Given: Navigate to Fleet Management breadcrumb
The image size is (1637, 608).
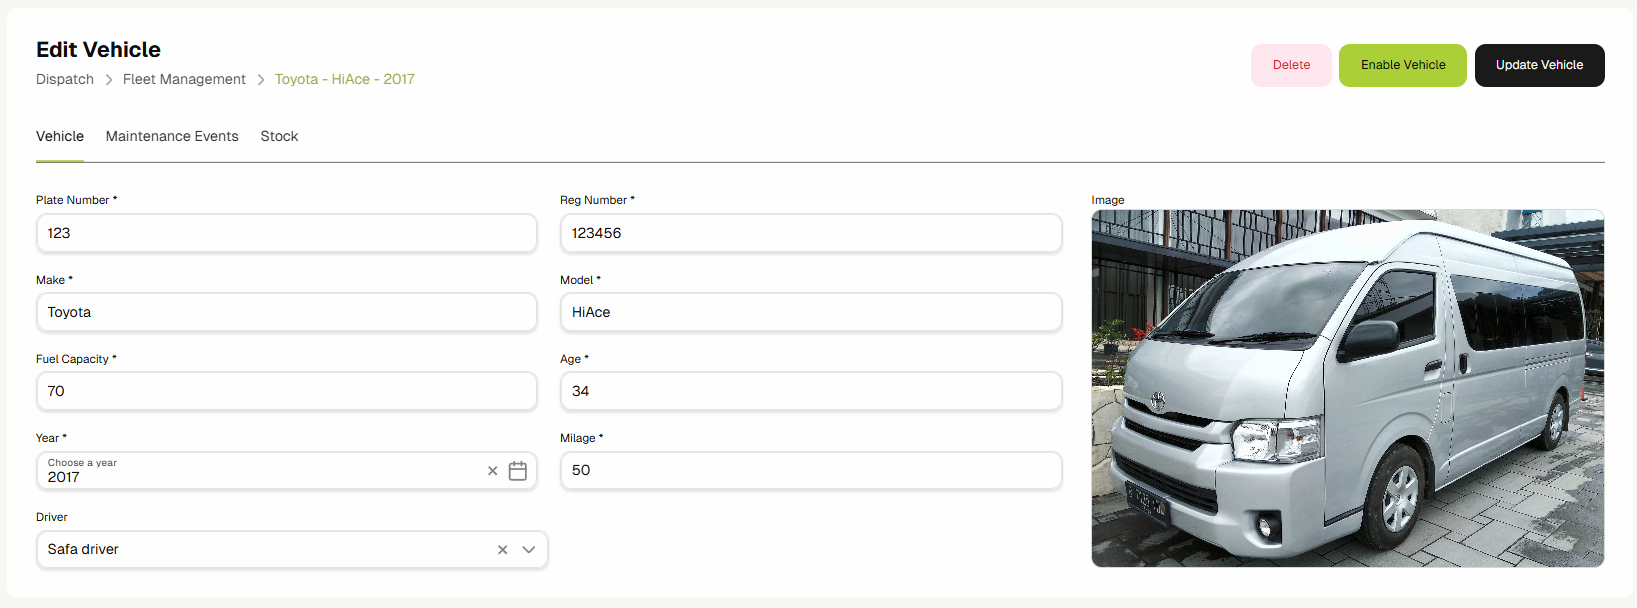Looking at the screenshot, I should 184,79.
